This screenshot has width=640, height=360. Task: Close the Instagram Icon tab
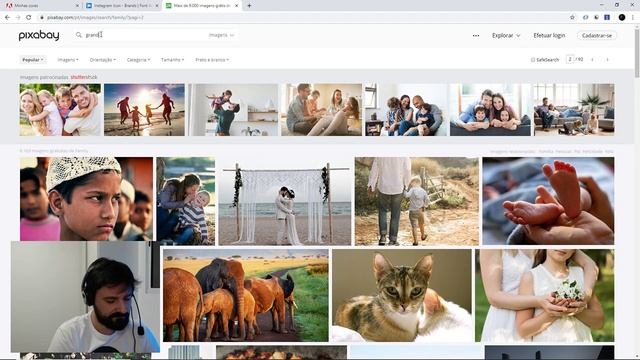click(x=157, y=6)
